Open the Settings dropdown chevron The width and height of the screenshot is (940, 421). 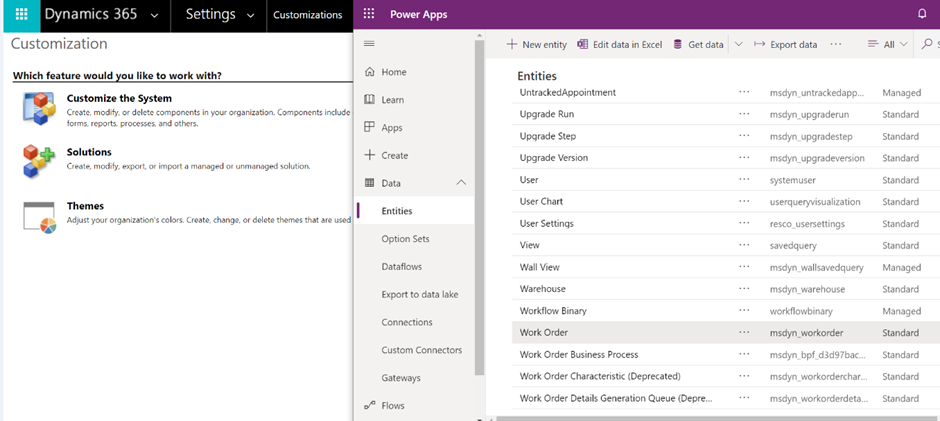(251, 16)
